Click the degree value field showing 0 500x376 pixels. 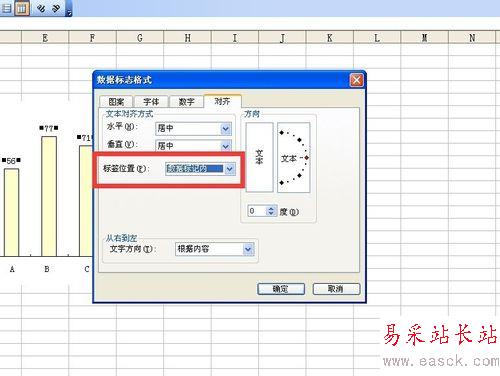coord(257,211)
